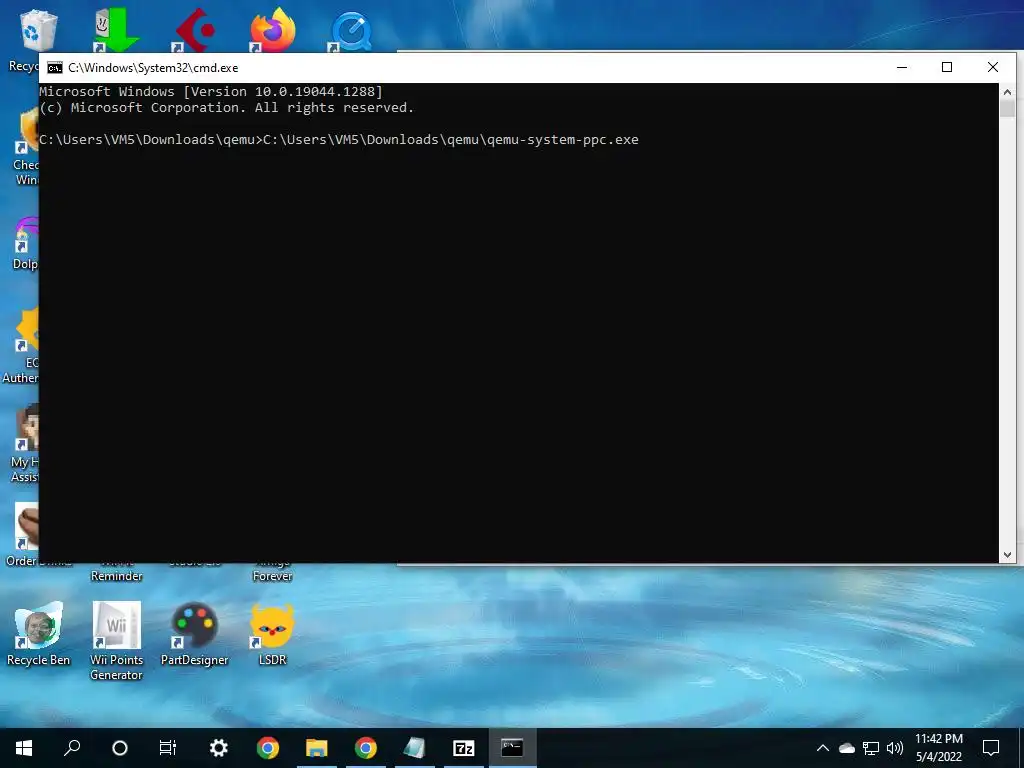
Task: Switch to Chrome icon beside File Explorer
Action: (x=366, y=748)
